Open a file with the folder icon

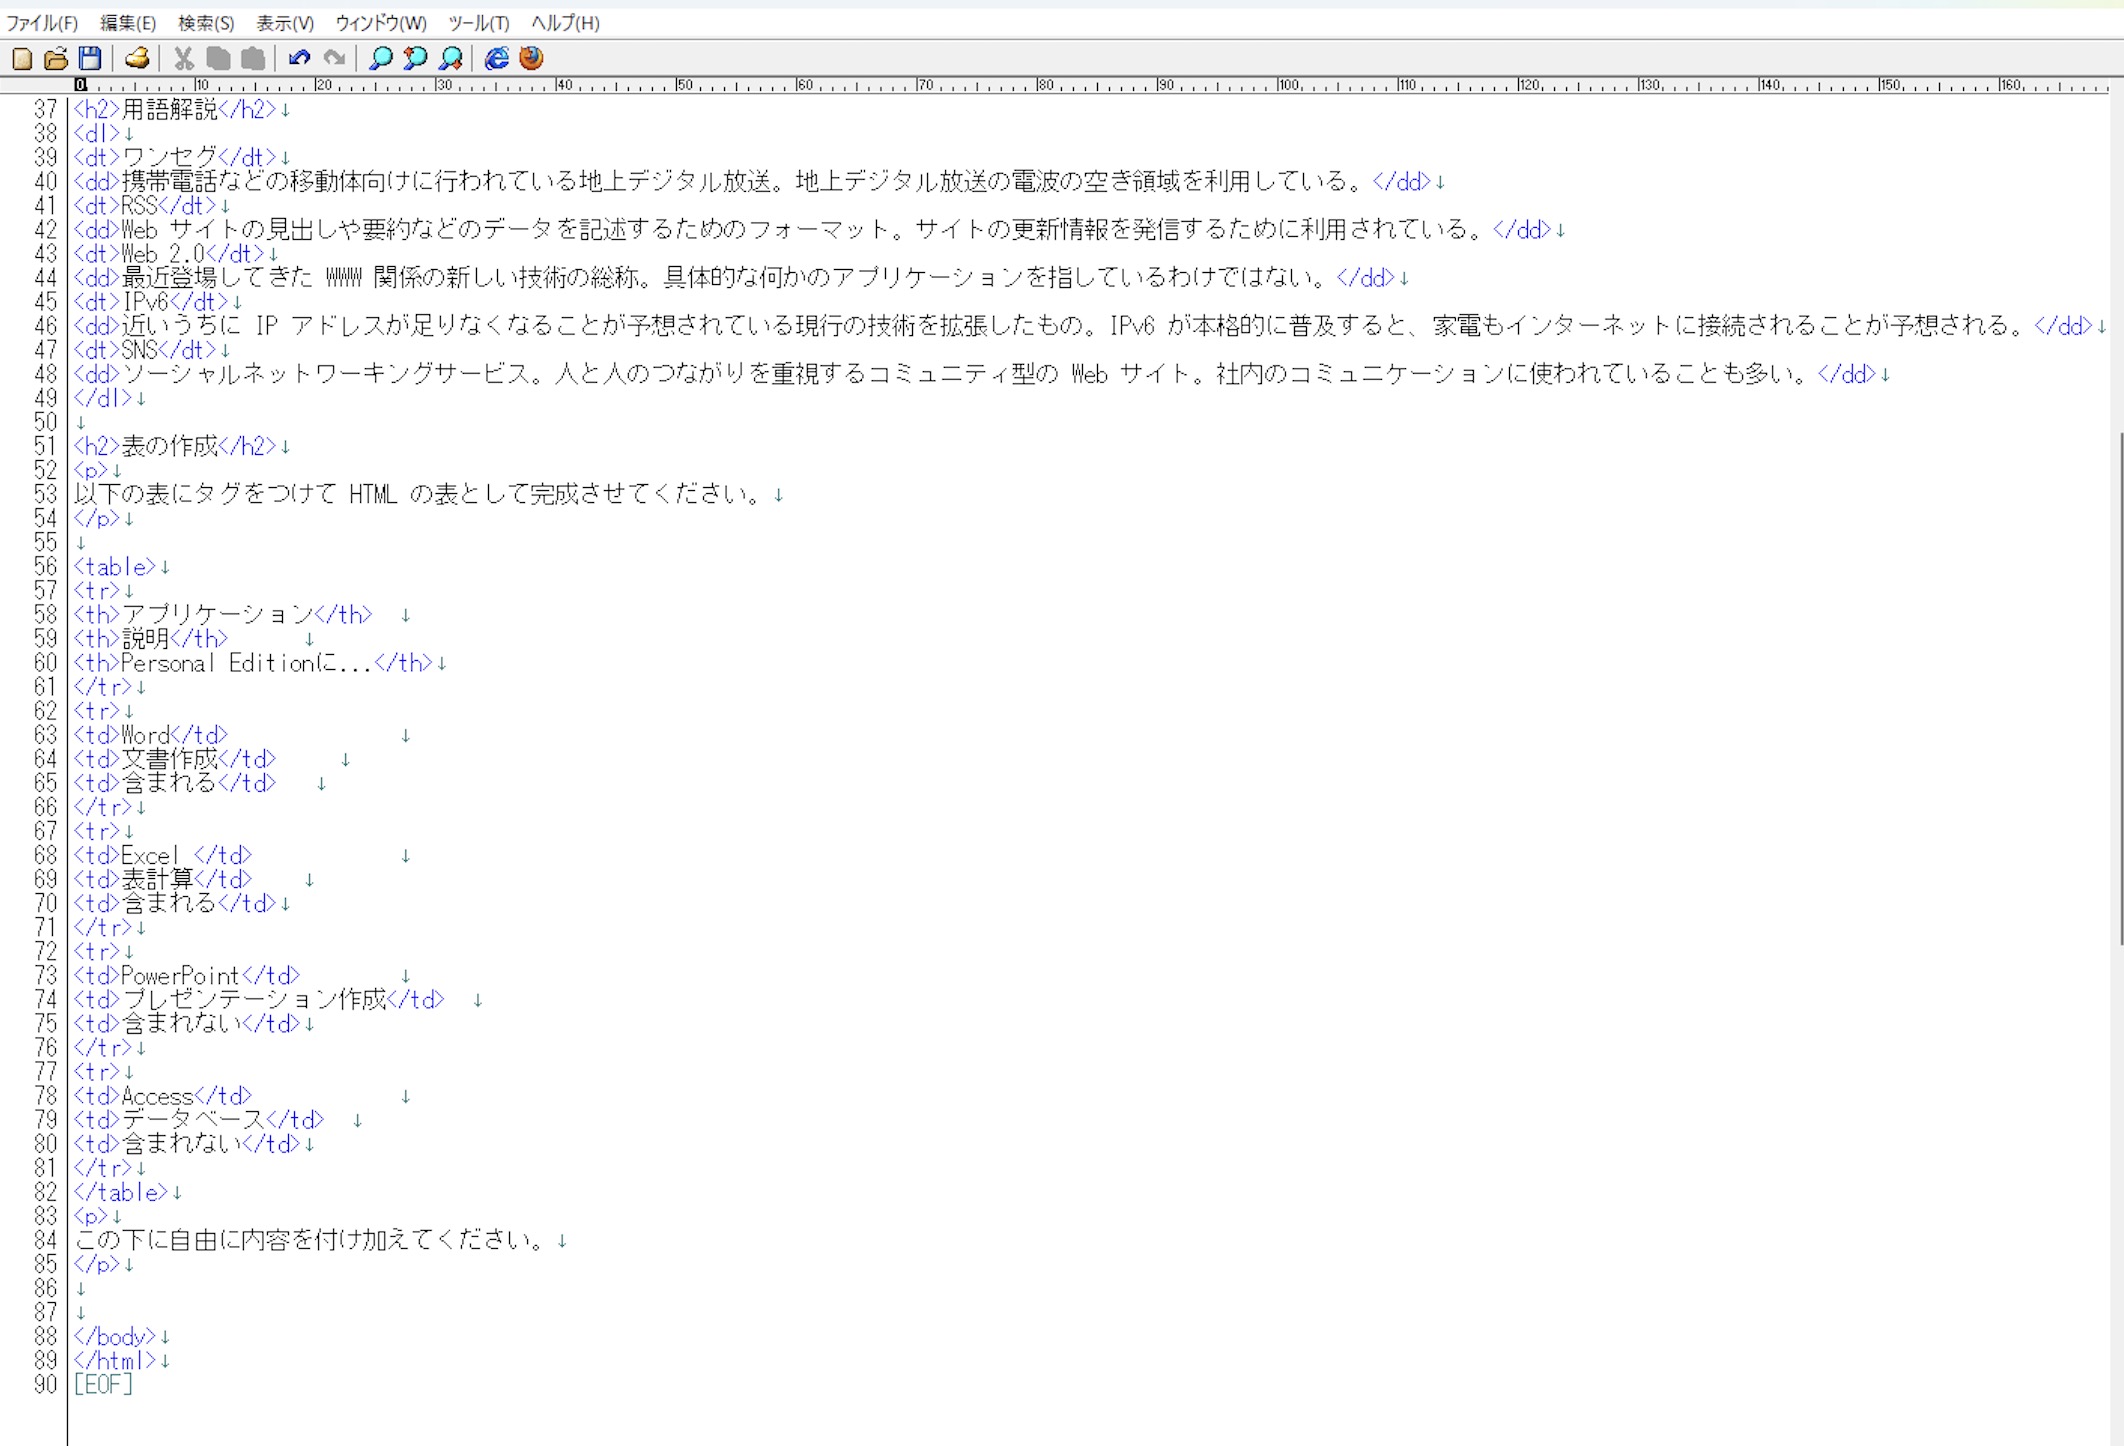(56, 58)
